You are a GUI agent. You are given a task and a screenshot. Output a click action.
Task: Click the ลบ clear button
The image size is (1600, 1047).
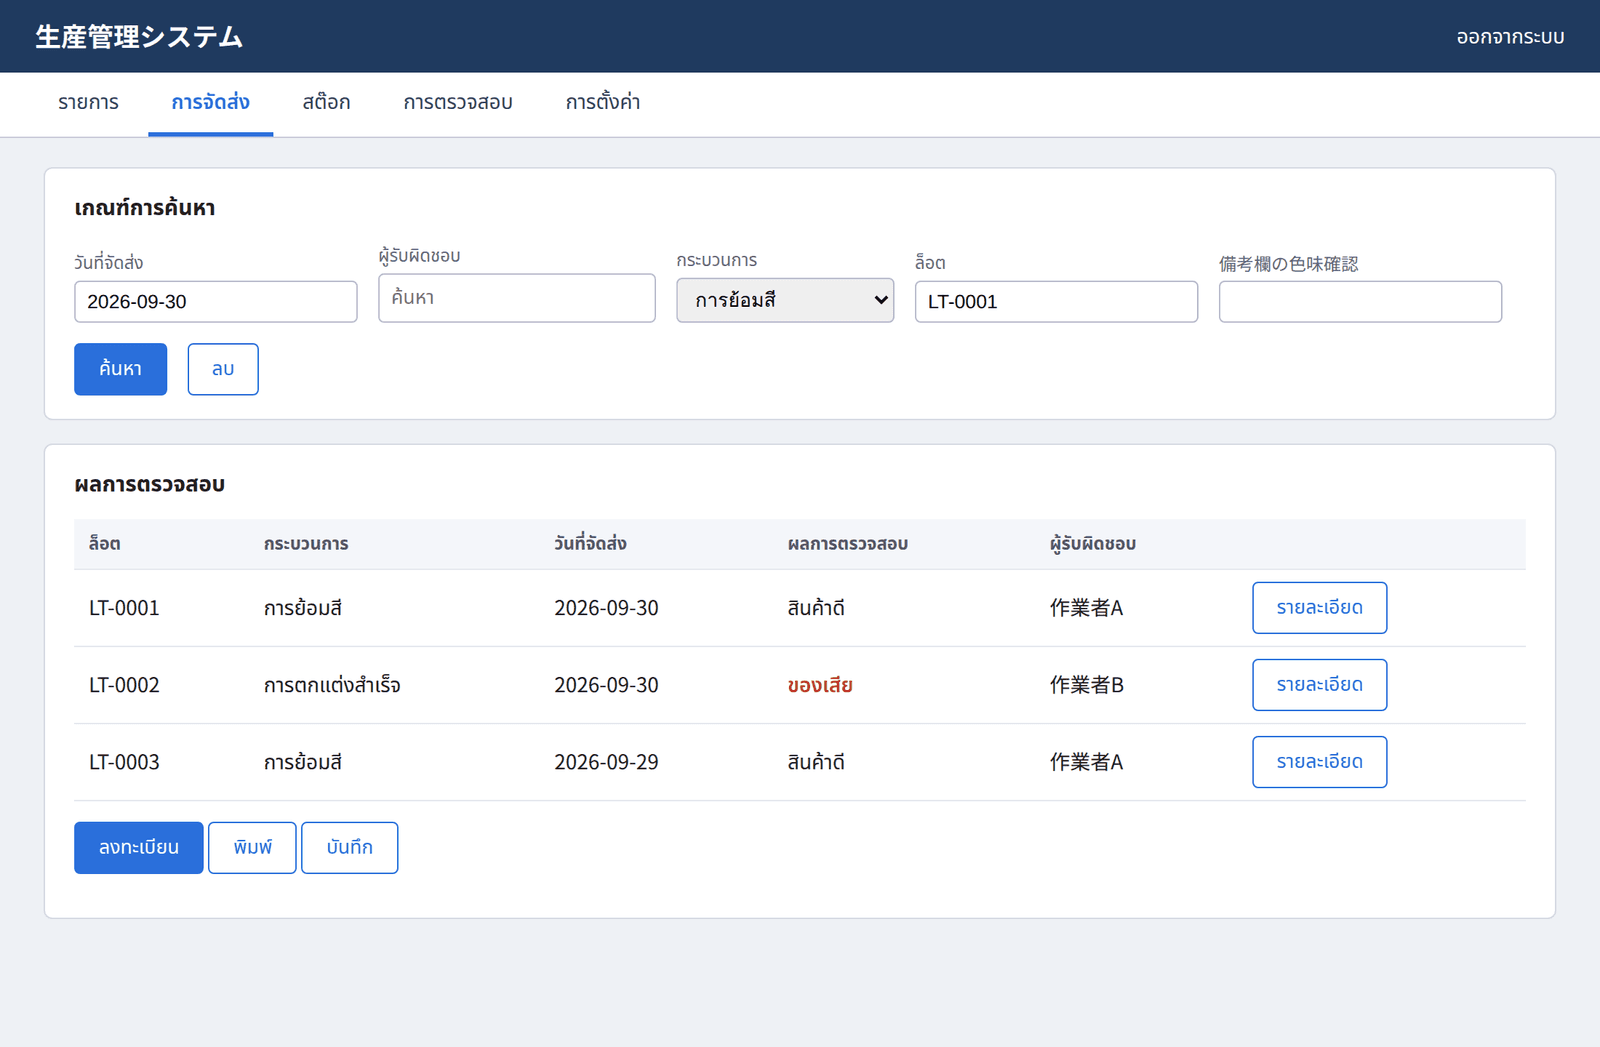223,369
